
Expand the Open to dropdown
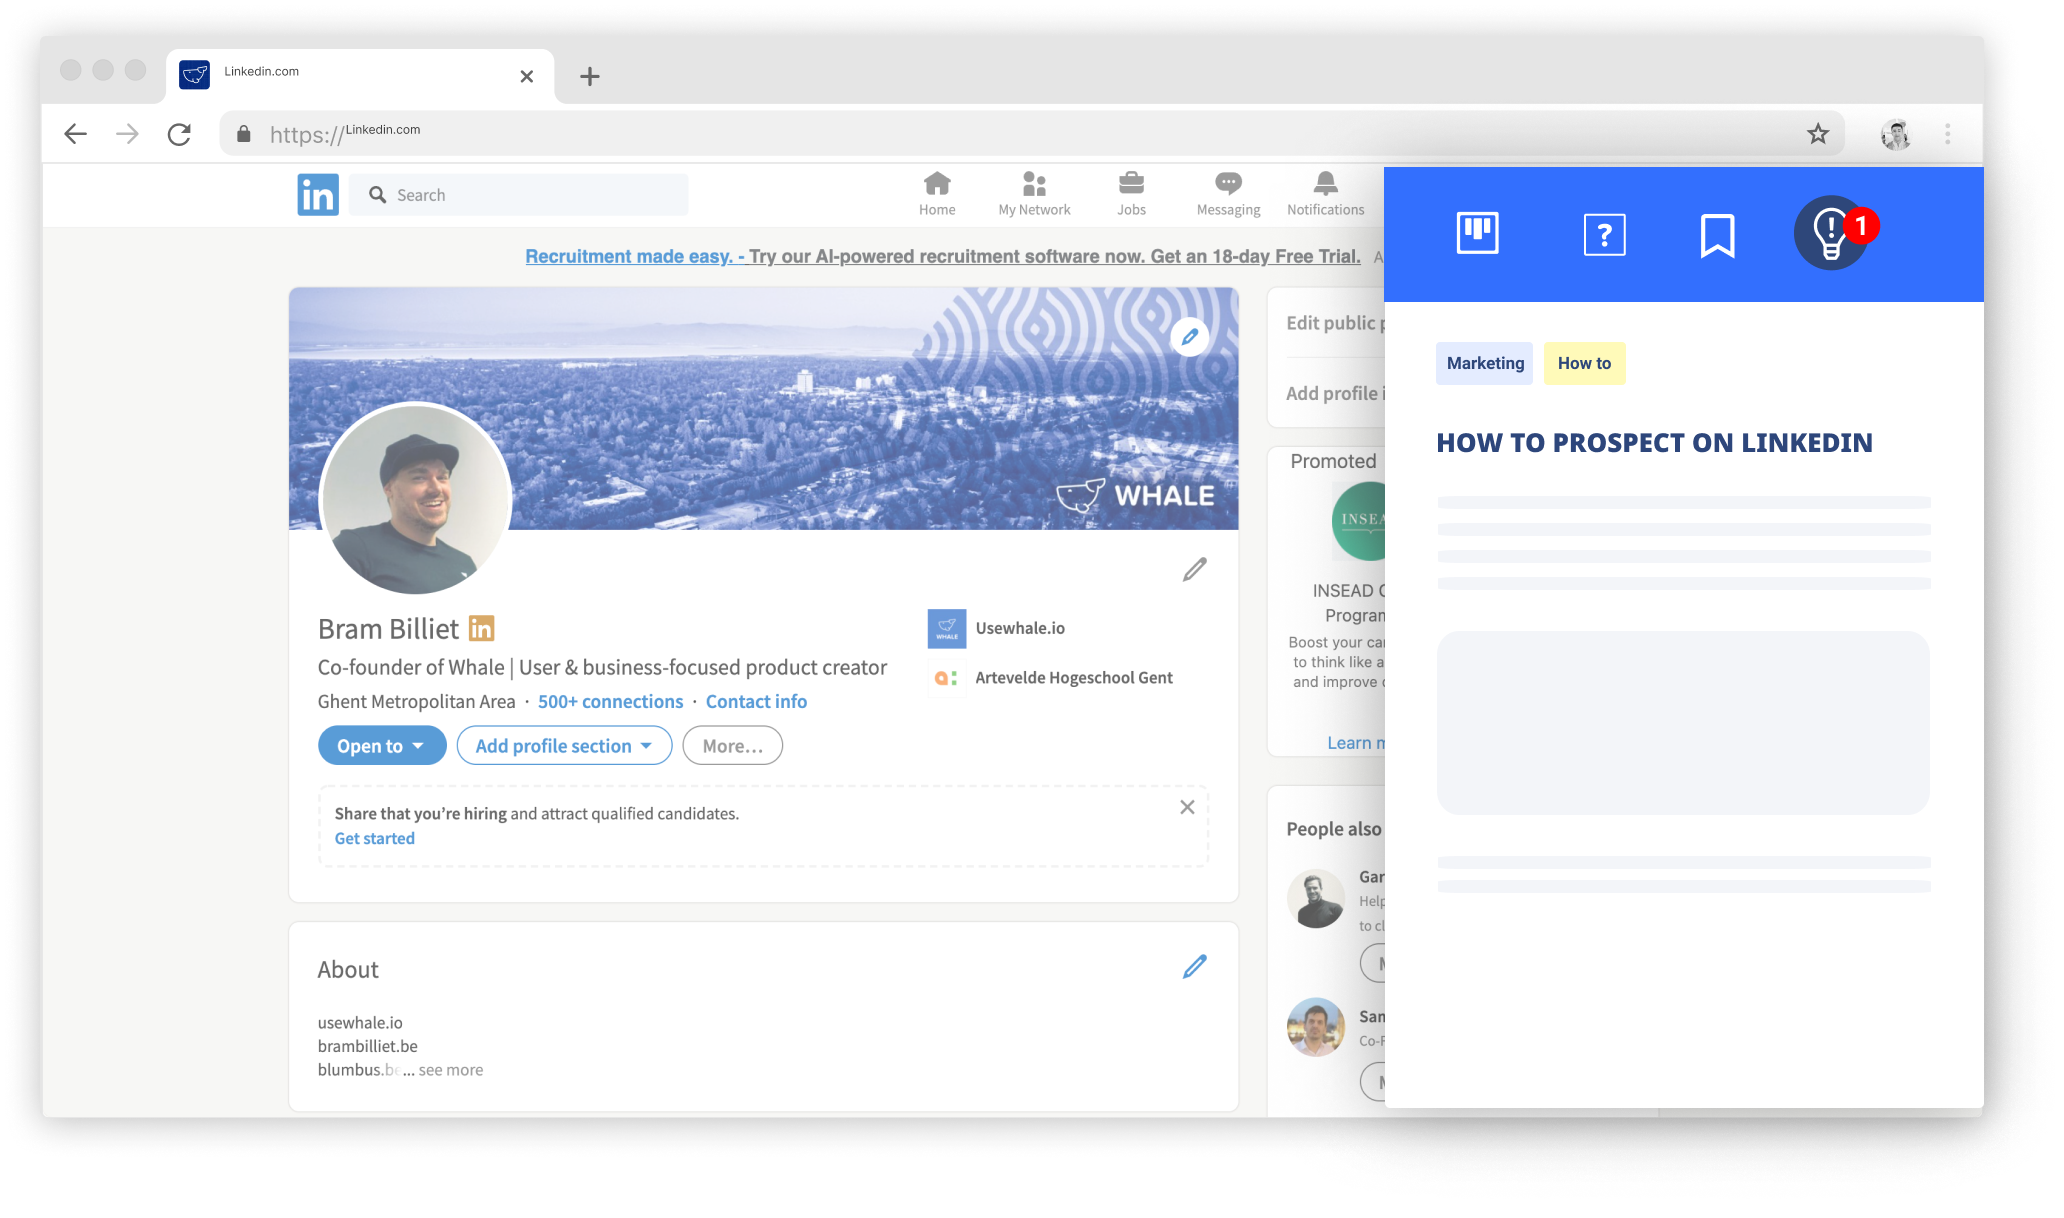point(381,746)
